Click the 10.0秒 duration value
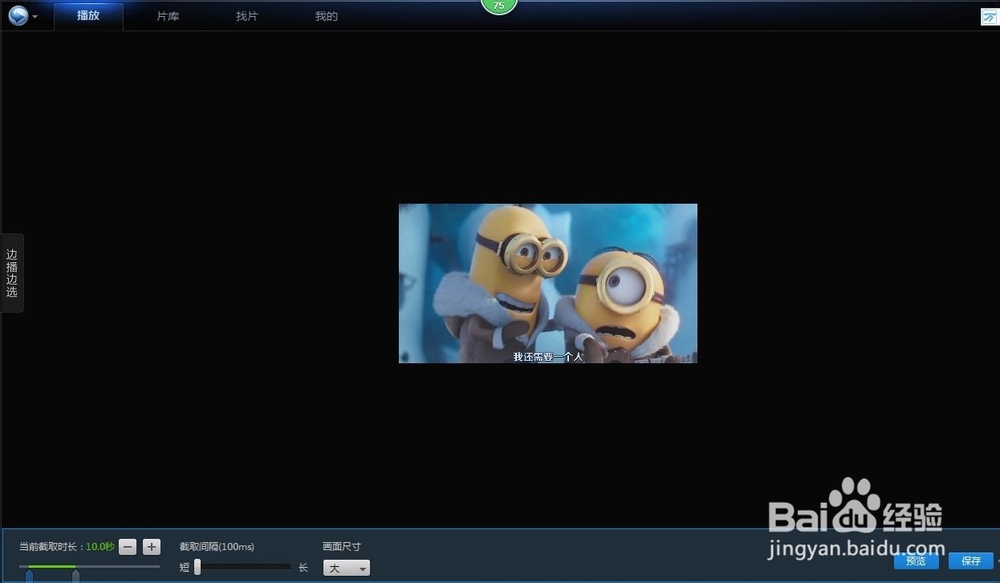Image resolution: width=1000 pixels, height=583 pixels. pyautogui.click(x=100, y=547)
